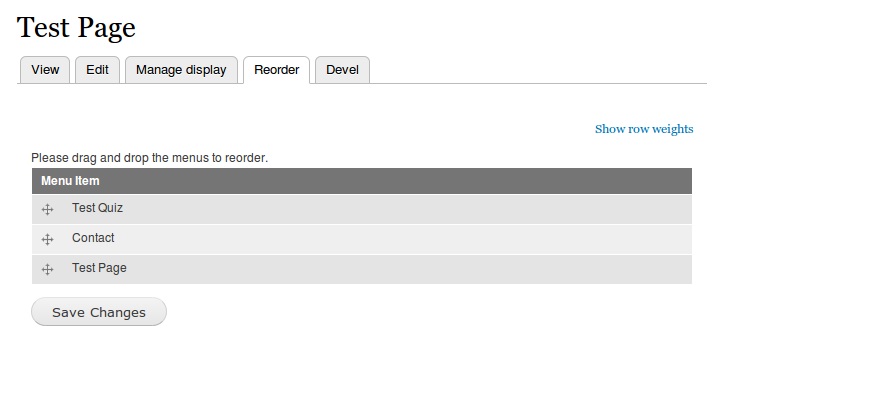Viewport: 894px width, 416px height.
Task: Click the cross-arrow handle next to Test Page row
Action: point(47,270)
